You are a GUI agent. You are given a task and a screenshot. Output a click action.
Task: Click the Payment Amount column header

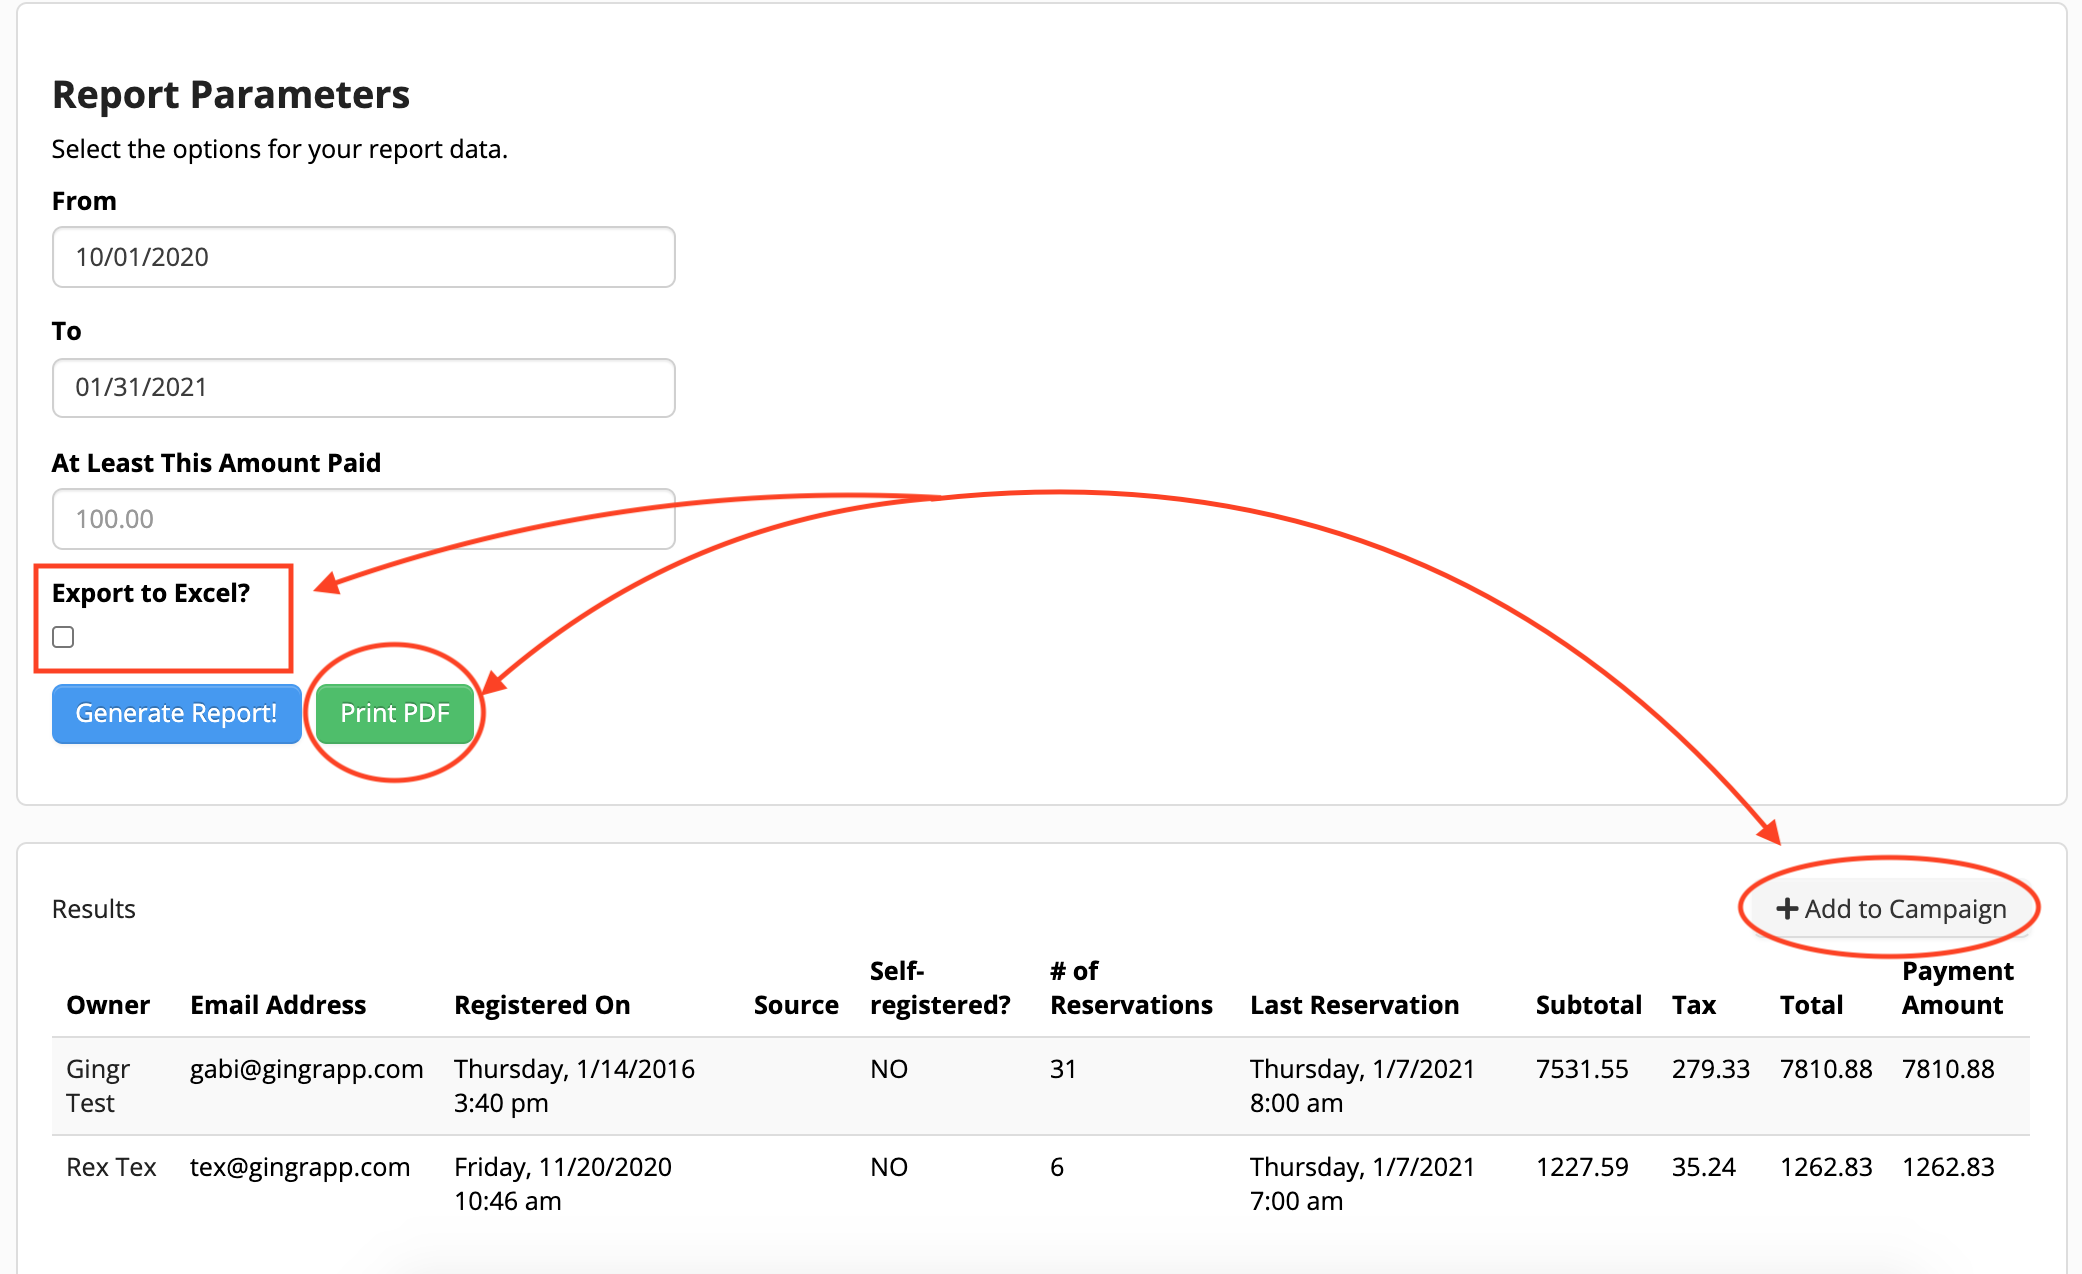1957,987
